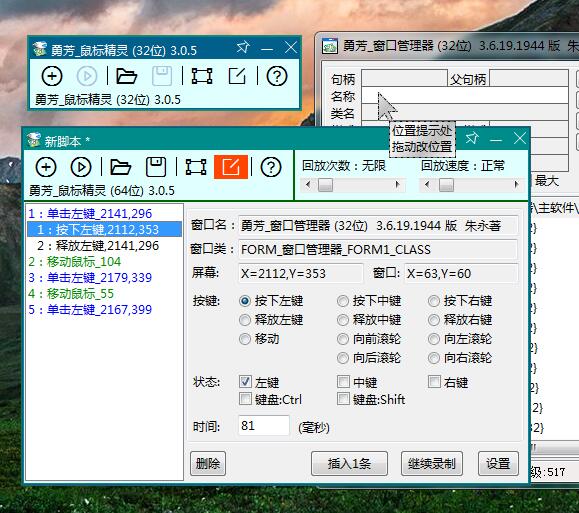This screenshot has width=579, height=513.
Task: Click the 父句柄 field in 窗口管理器
Action: pos(529,79)
